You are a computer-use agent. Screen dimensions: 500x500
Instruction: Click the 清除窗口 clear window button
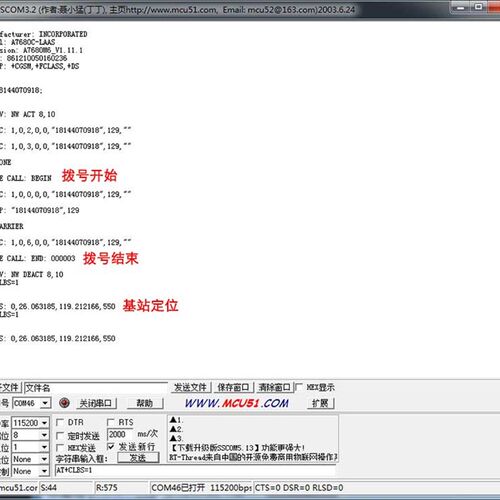click(274, 387)
